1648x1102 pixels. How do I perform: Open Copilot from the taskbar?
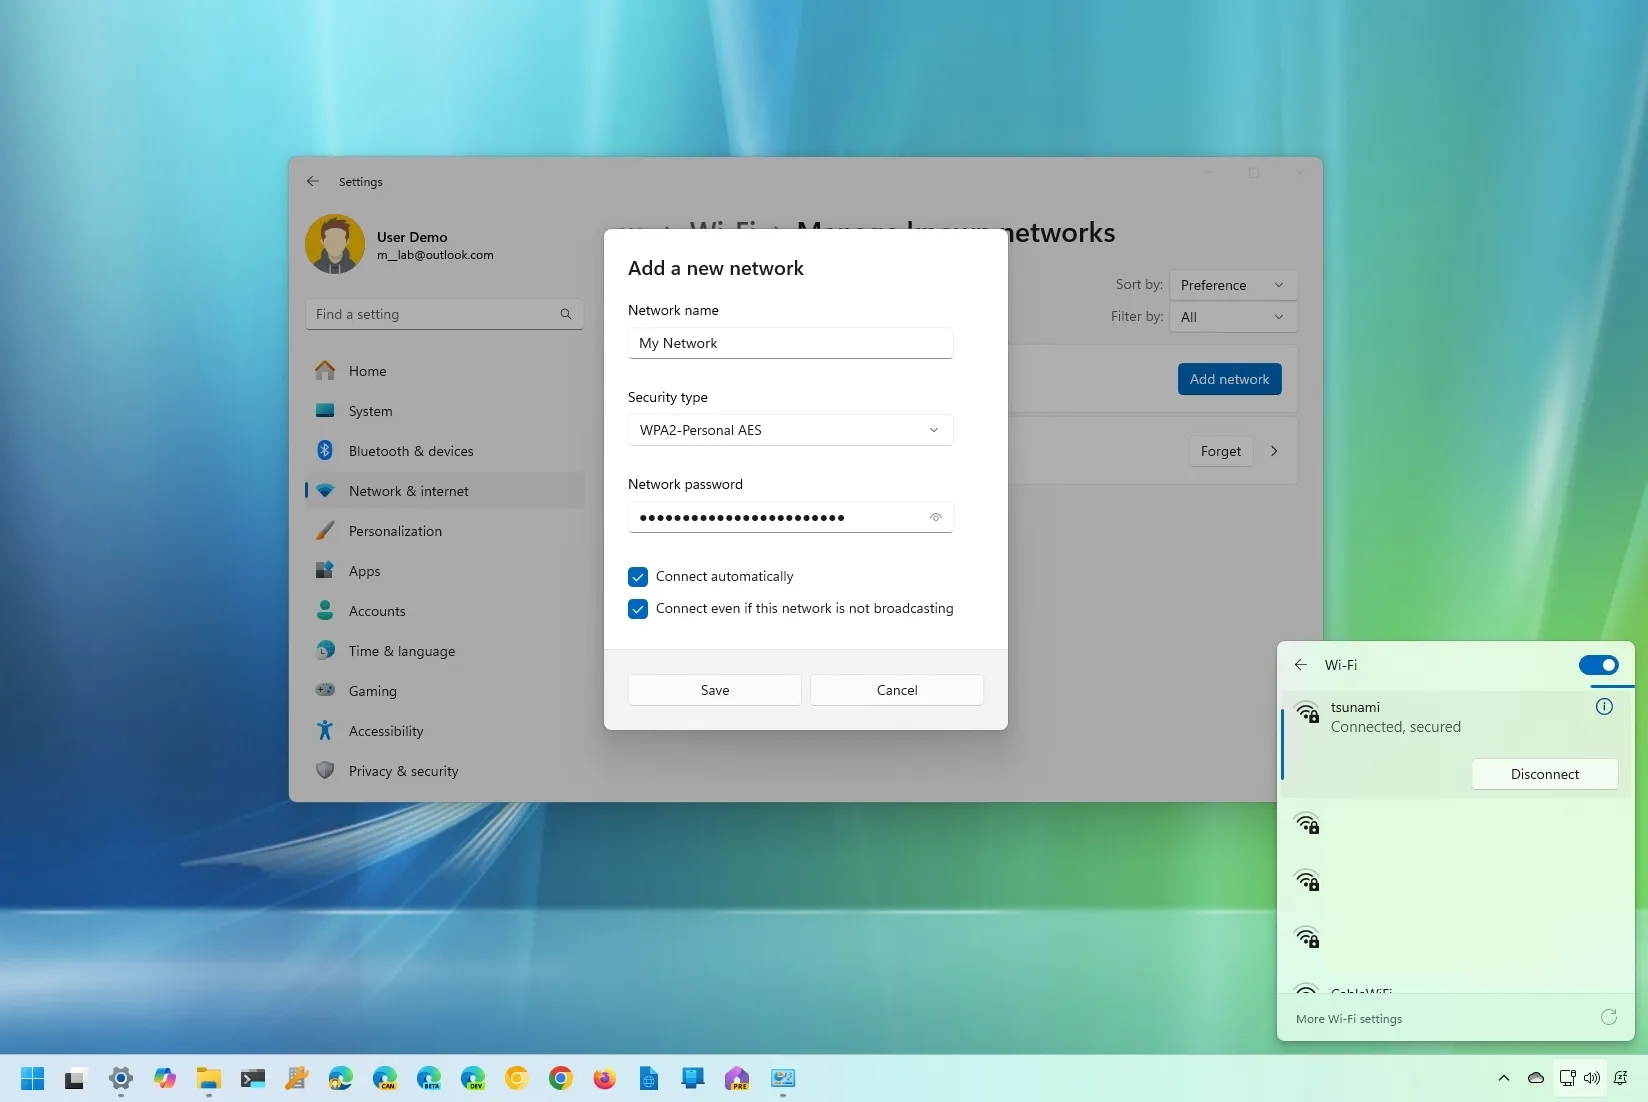pos(165,1078)
